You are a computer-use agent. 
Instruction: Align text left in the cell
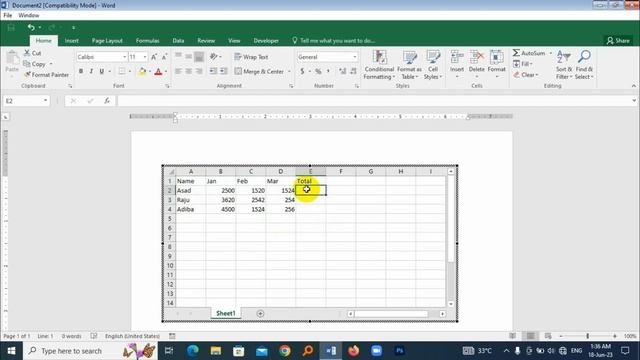[x=178, y=71]
